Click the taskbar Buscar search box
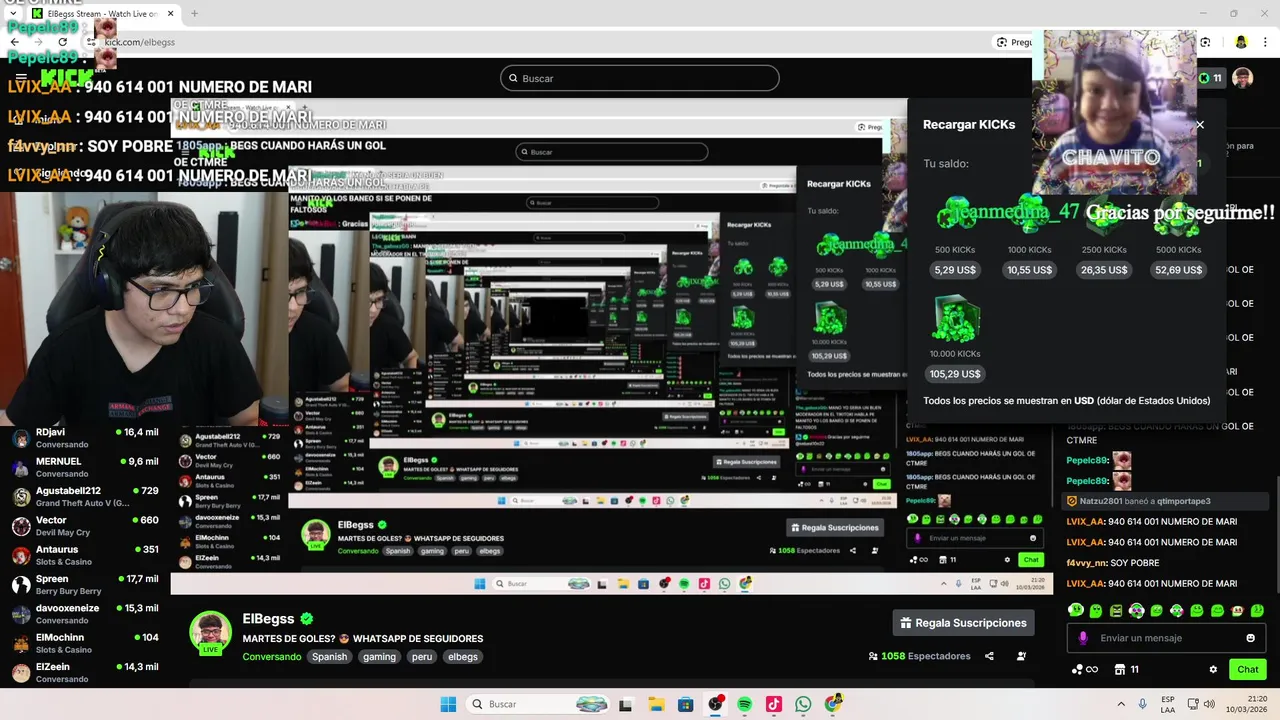 click(x=538, y=704)
